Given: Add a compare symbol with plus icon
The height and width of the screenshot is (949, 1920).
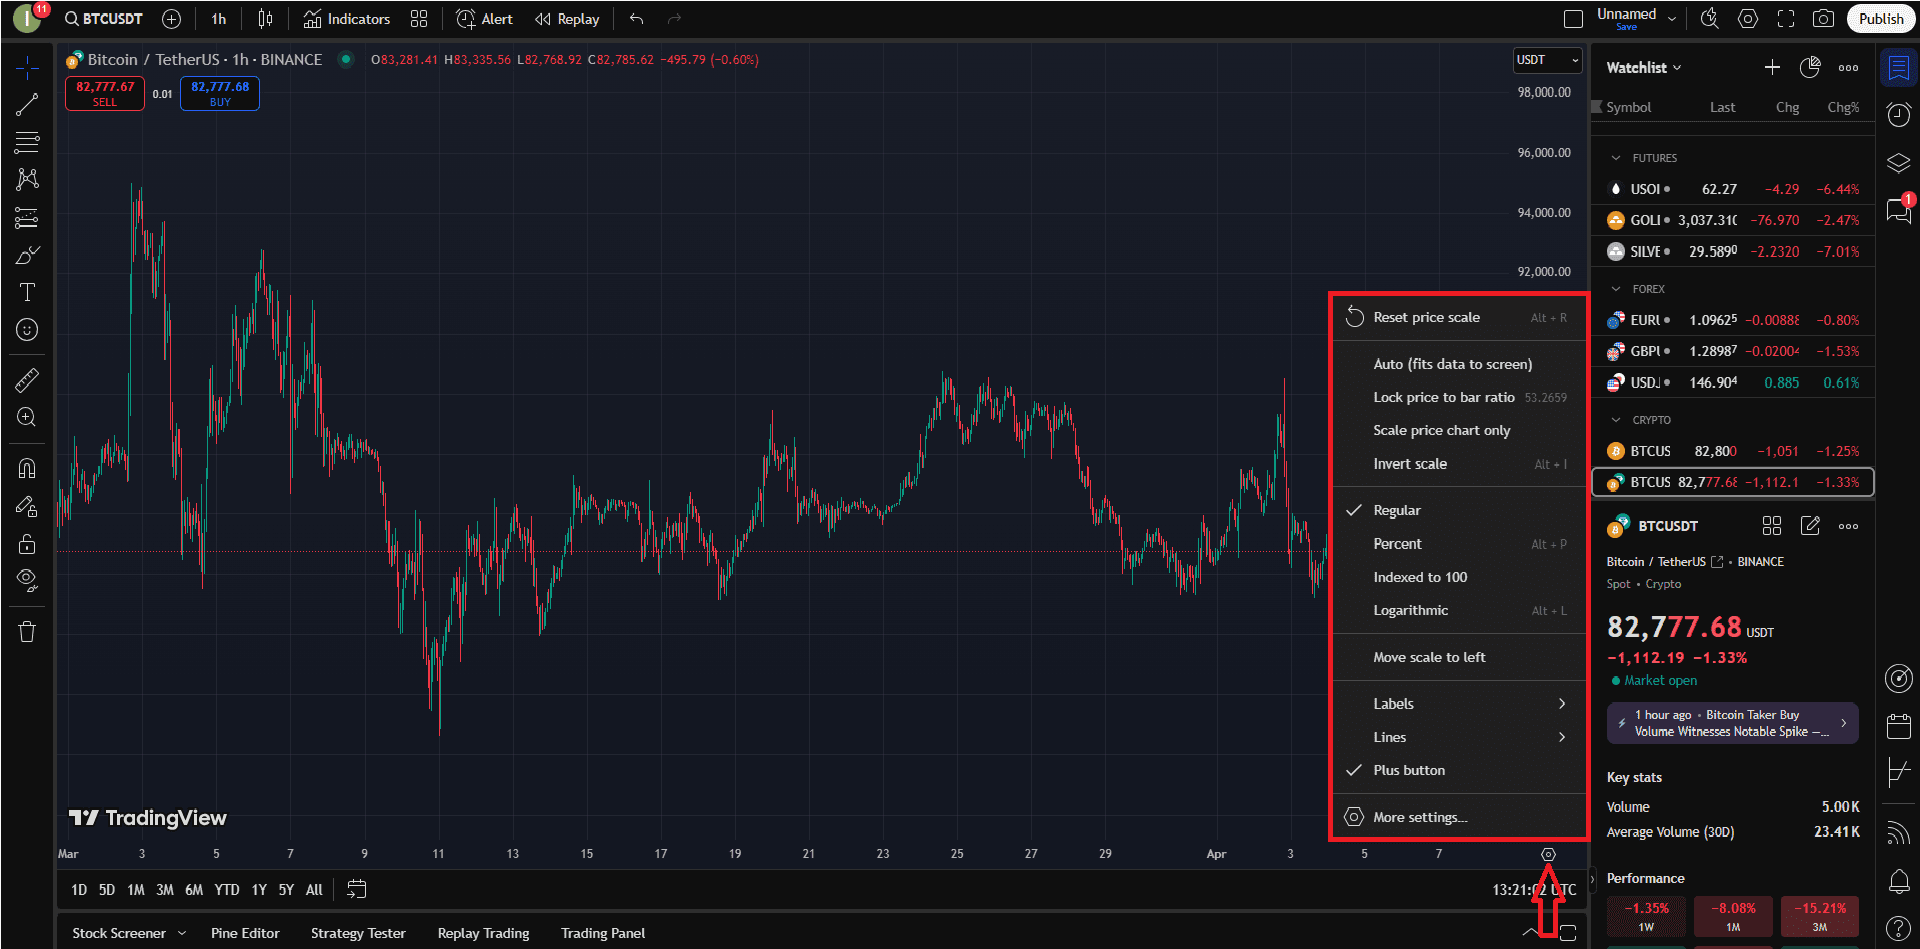Looking at the screenshot, I should tap(172, 19).
